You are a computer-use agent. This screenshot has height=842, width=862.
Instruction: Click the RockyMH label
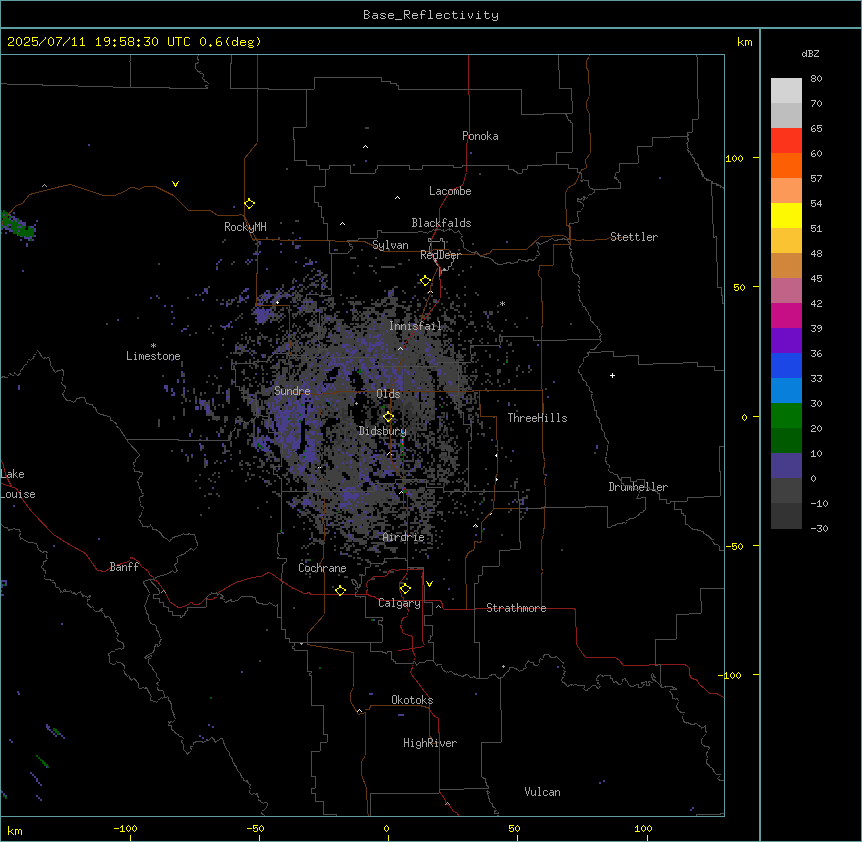[245, 226]
